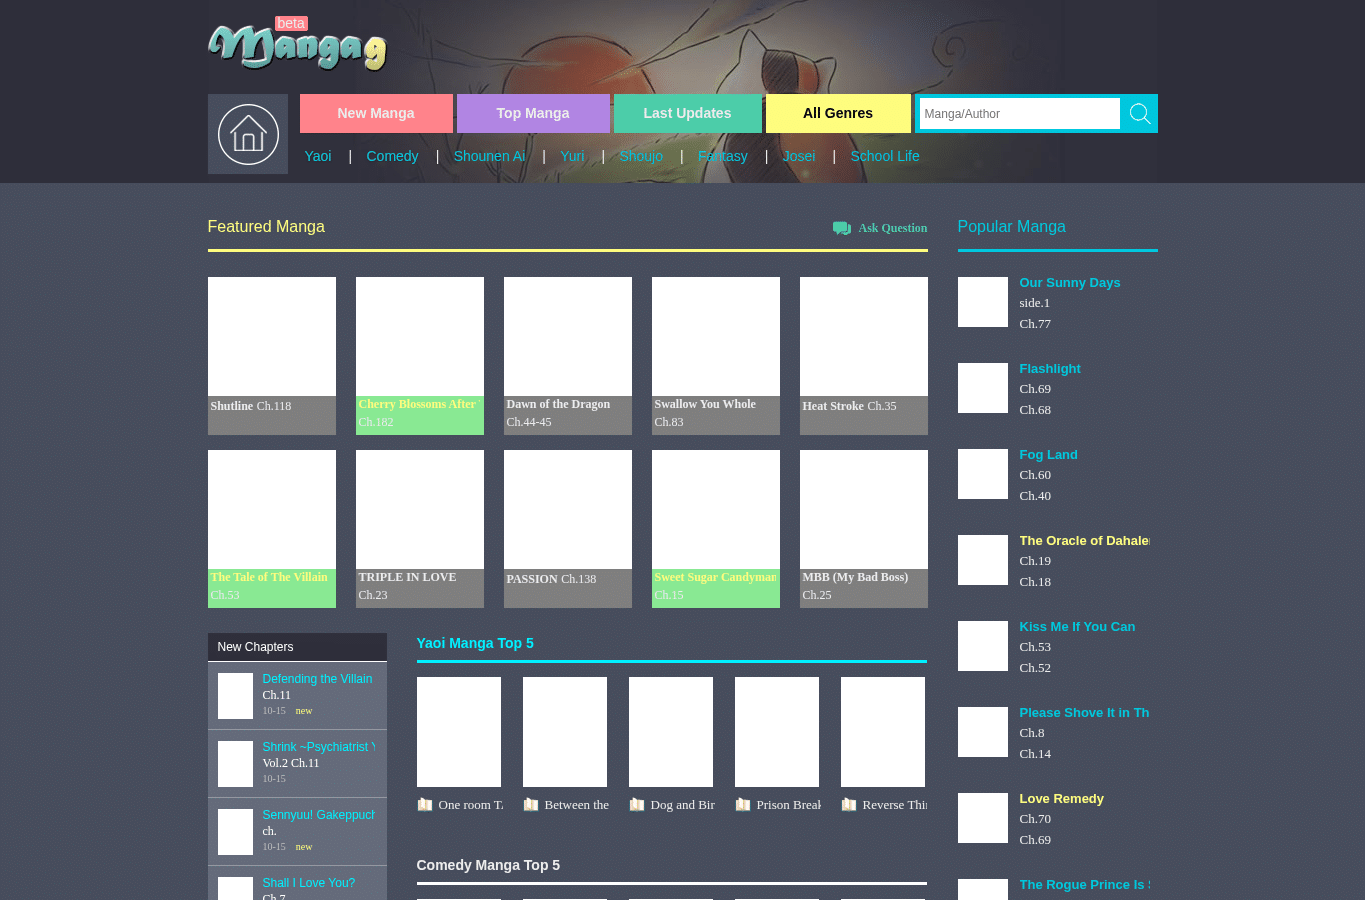This screenshot has height=900, width=1365.
Task: Open Defending the Villain in New Chapters
Action: 317,679
